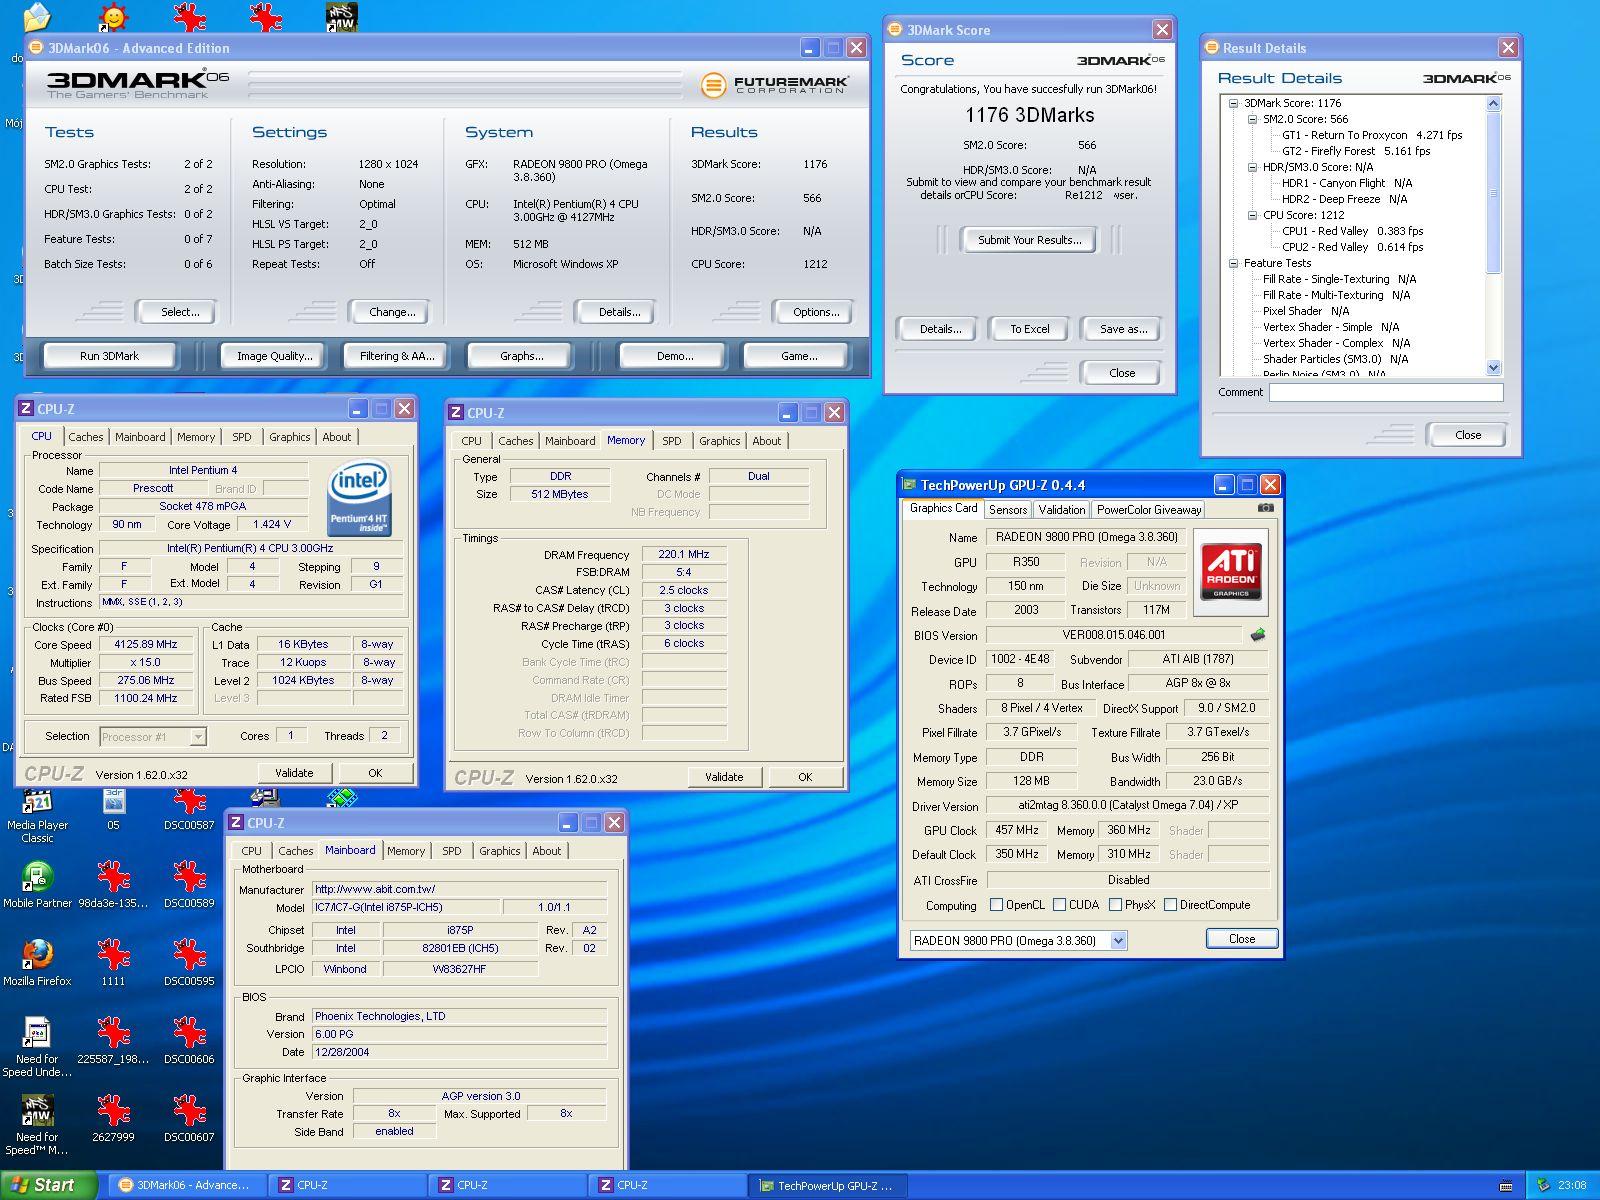
Task: Switch to the Sensors tab in GPU-Z
Action: [1008, 510]
